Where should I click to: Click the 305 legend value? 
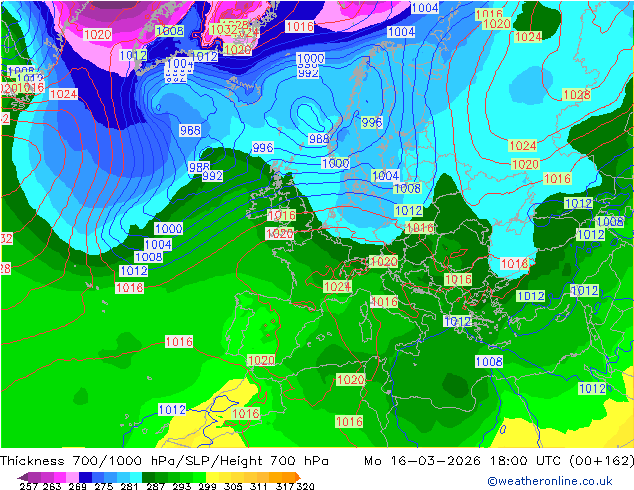coord(233,486)
